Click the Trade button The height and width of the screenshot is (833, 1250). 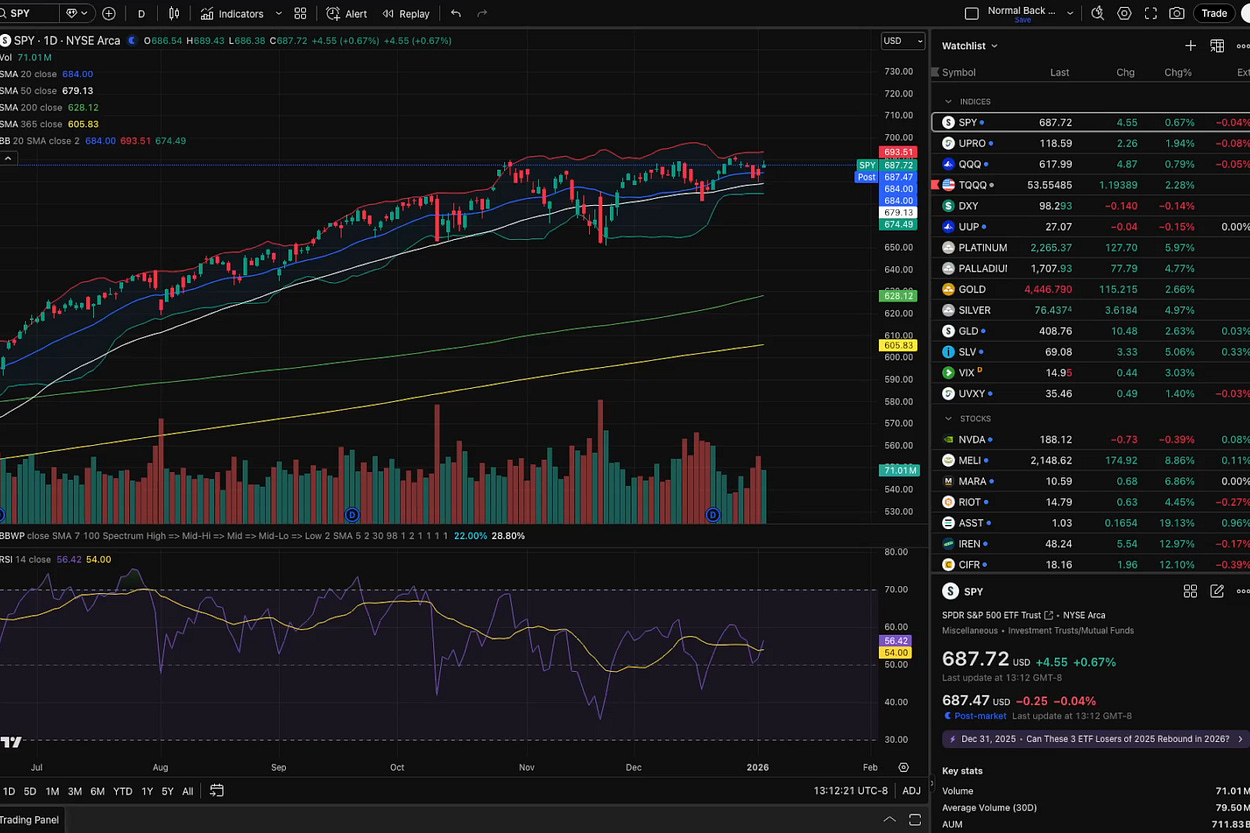1214,14
